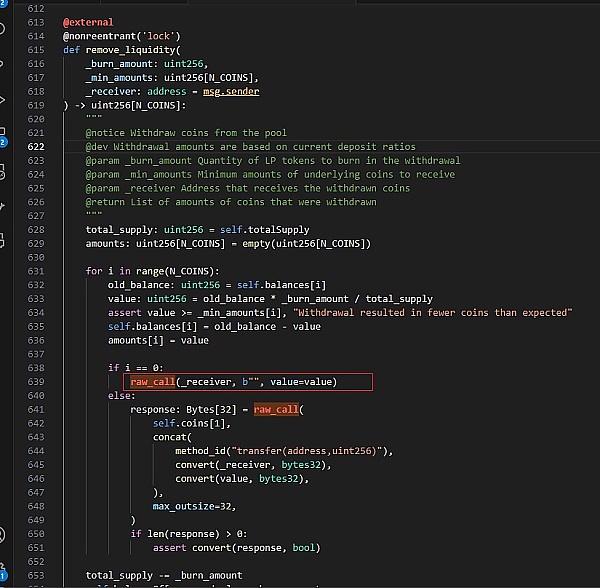Click the "transfer(address,uint256)" string
600x588 pixels.
tap(307, 451)
